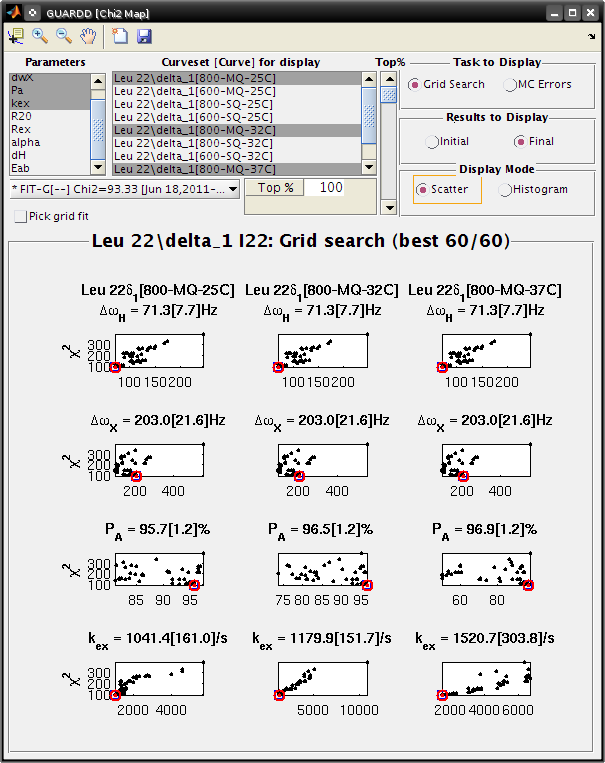Select curve Leu 22\delta_1[800-SQ-25C]
The image size is (605, 763).
click(237, 104)
